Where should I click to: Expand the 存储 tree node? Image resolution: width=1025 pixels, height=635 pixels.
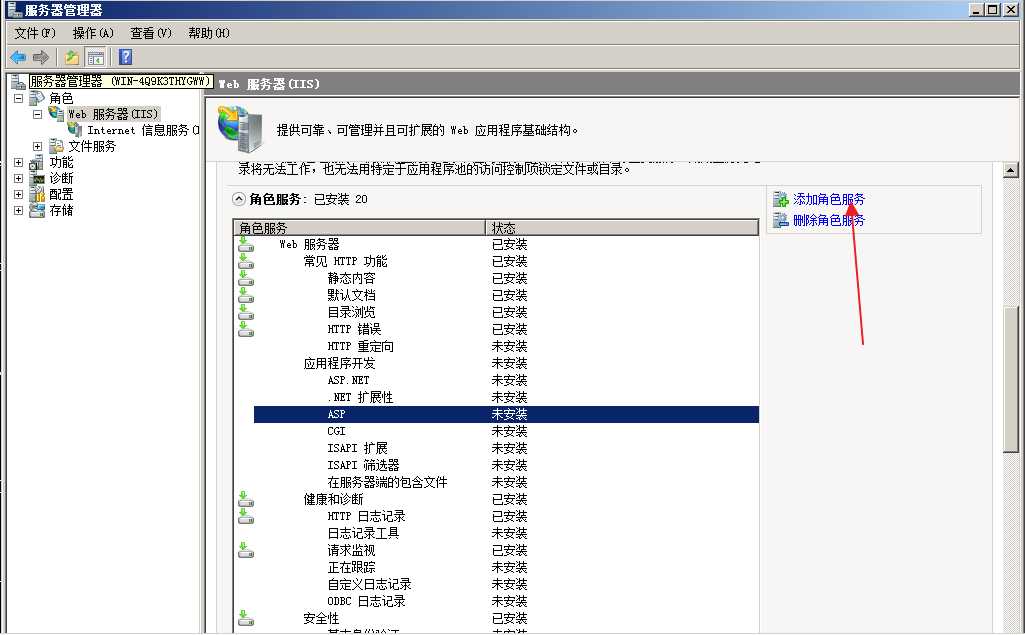click(x=18, y=210)
